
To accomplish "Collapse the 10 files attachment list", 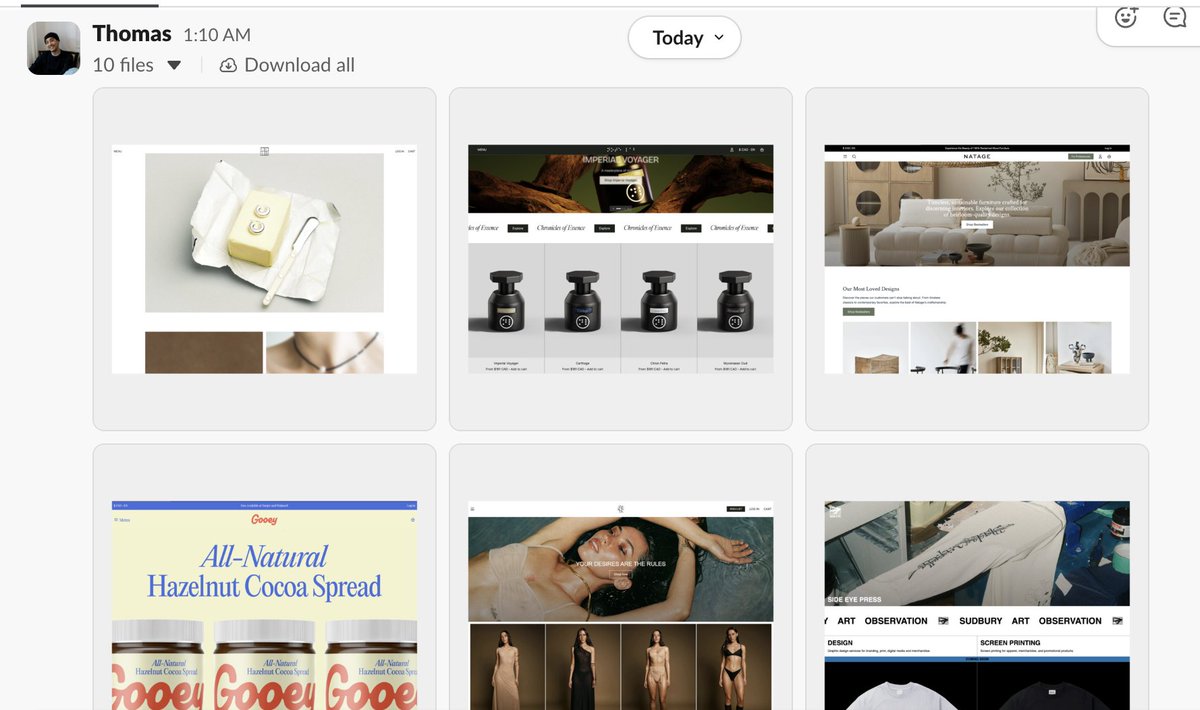I will click(174, 65).
